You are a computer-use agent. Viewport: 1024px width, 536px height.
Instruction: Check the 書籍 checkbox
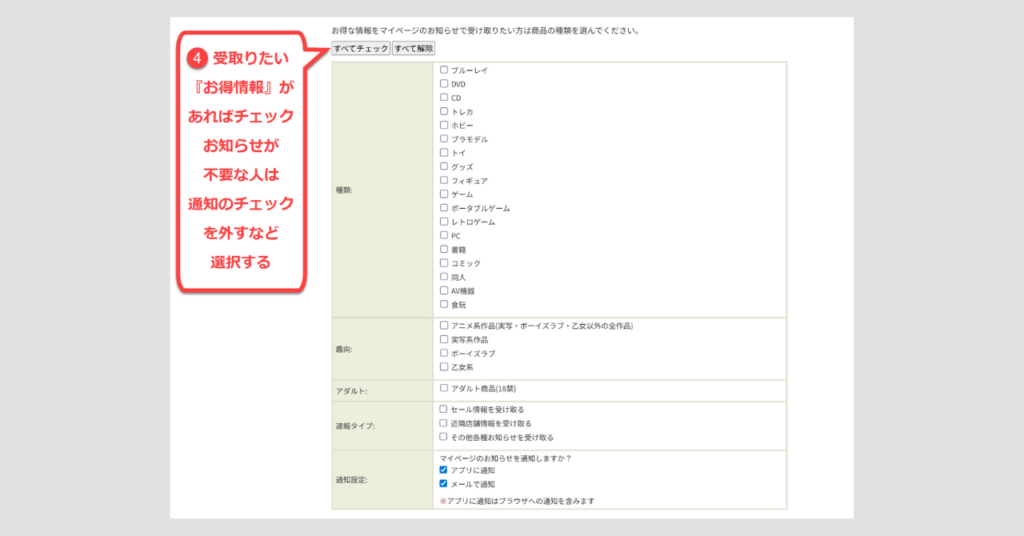click(x=444, y=249)
